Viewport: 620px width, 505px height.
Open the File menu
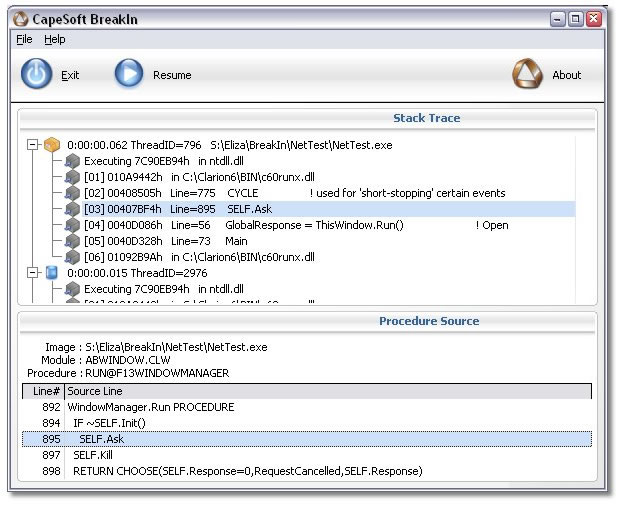tap(24, 39)
